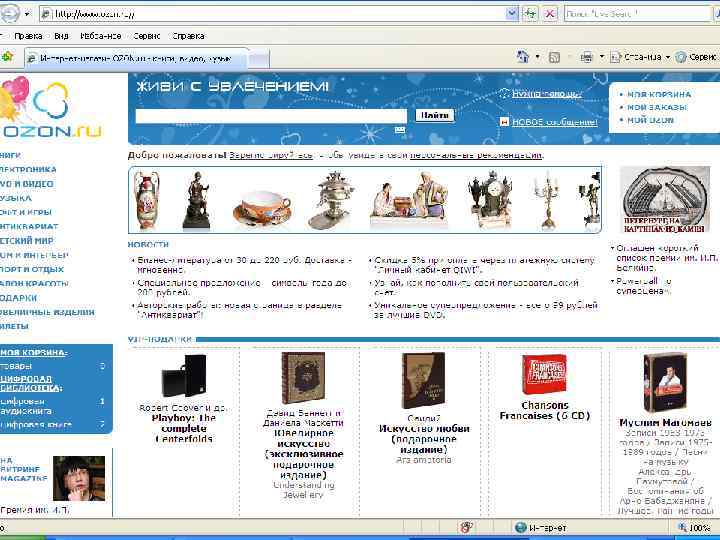The image size is (720, 540).
Task: Open the Сервис gear toolbar button
Action: click(x=697, y=57)
